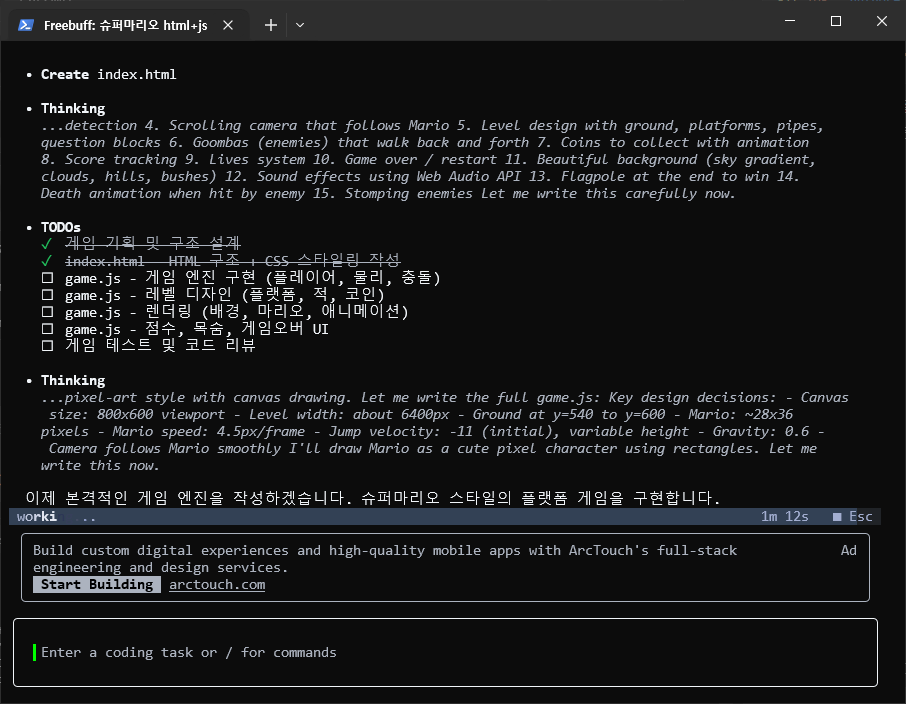Viewport: 906px width, 704px height.
Task: Close the Freebuff terminal tab
Action: [x=228, y=25]
